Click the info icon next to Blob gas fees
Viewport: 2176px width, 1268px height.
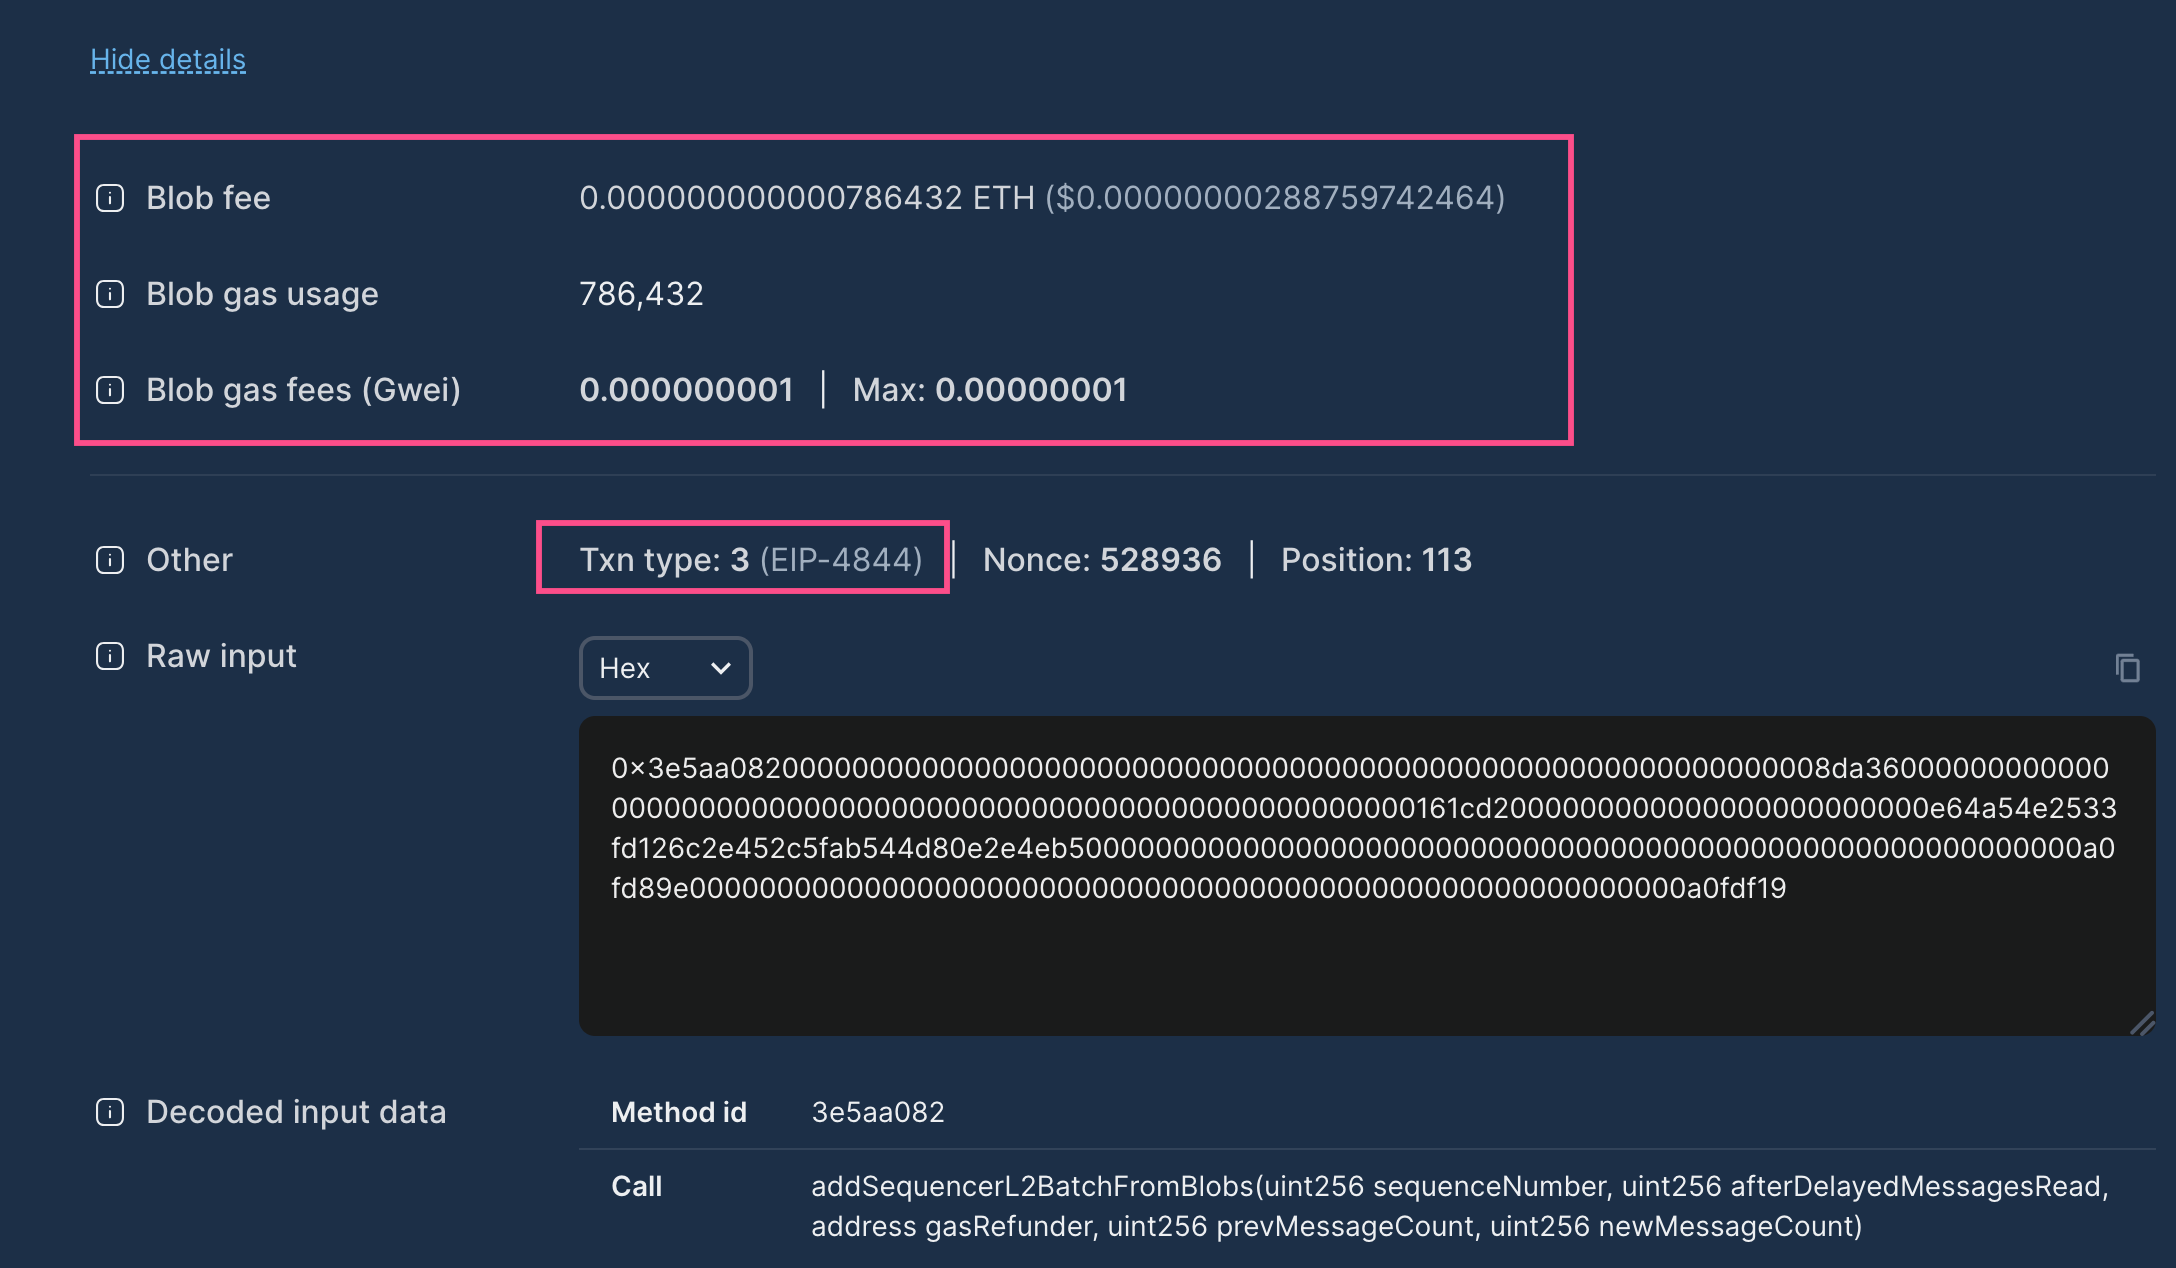[110, 389]
